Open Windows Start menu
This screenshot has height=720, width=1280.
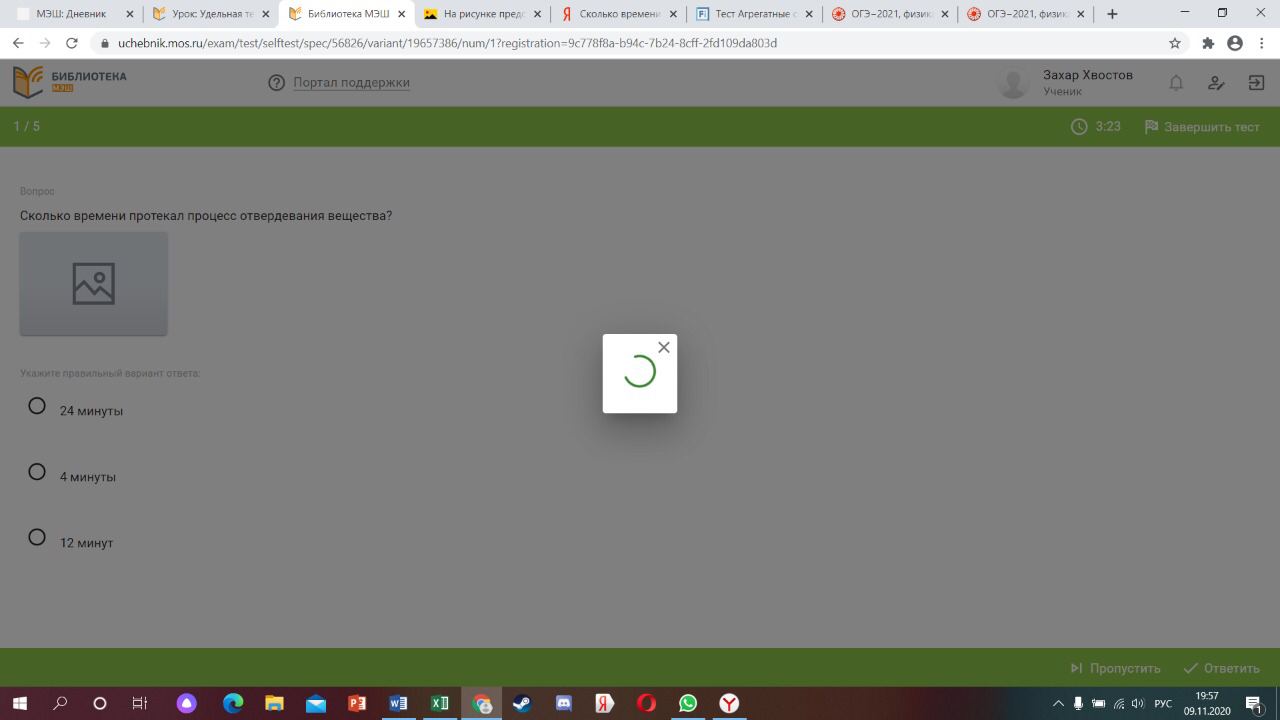[x=19, y=703]
